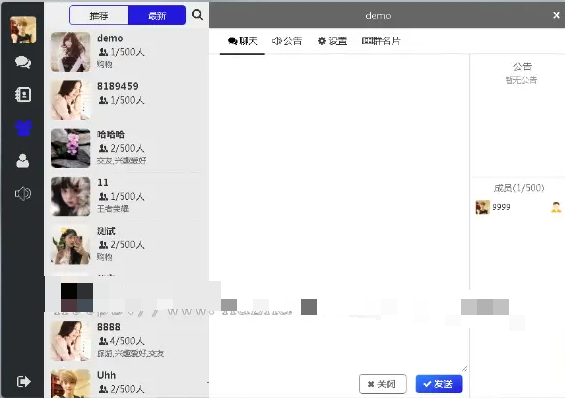
Task: Open the Uhh group avatar thumbnail
Action: (71, 384)
